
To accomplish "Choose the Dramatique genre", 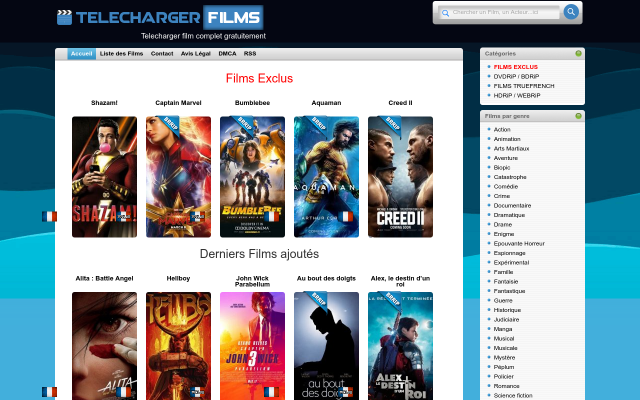I will (x=509, y=215).
